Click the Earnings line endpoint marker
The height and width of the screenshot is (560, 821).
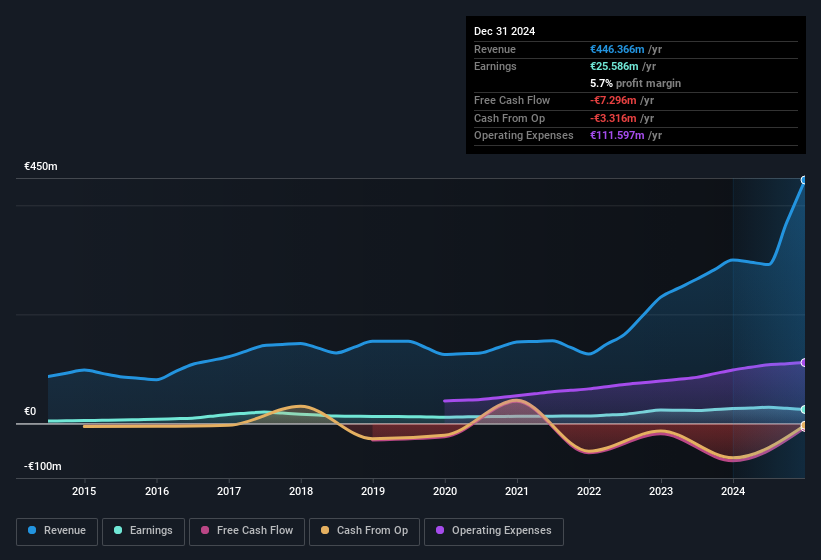coord(804,410)
